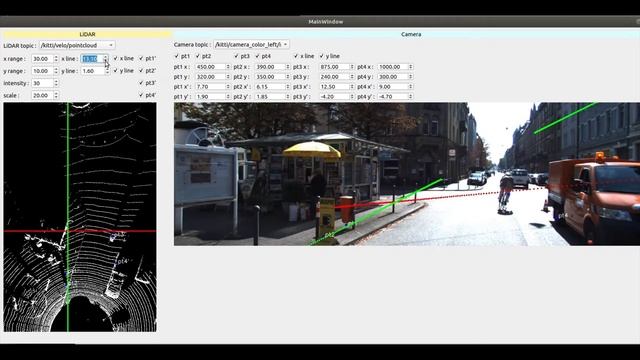Click the pt3 x' spin arrows
Image resolution: width=640 pixels, height=360 pixels.
click(352, 87)
